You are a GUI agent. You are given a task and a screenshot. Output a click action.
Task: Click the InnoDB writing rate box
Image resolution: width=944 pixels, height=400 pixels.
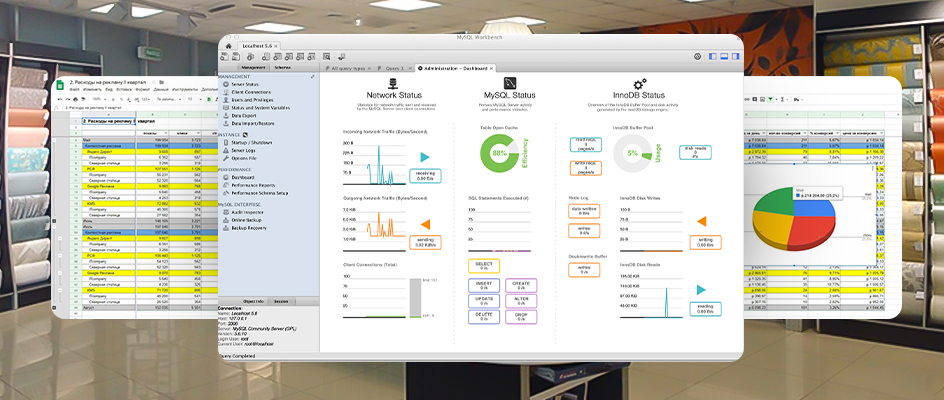[706, 242]
